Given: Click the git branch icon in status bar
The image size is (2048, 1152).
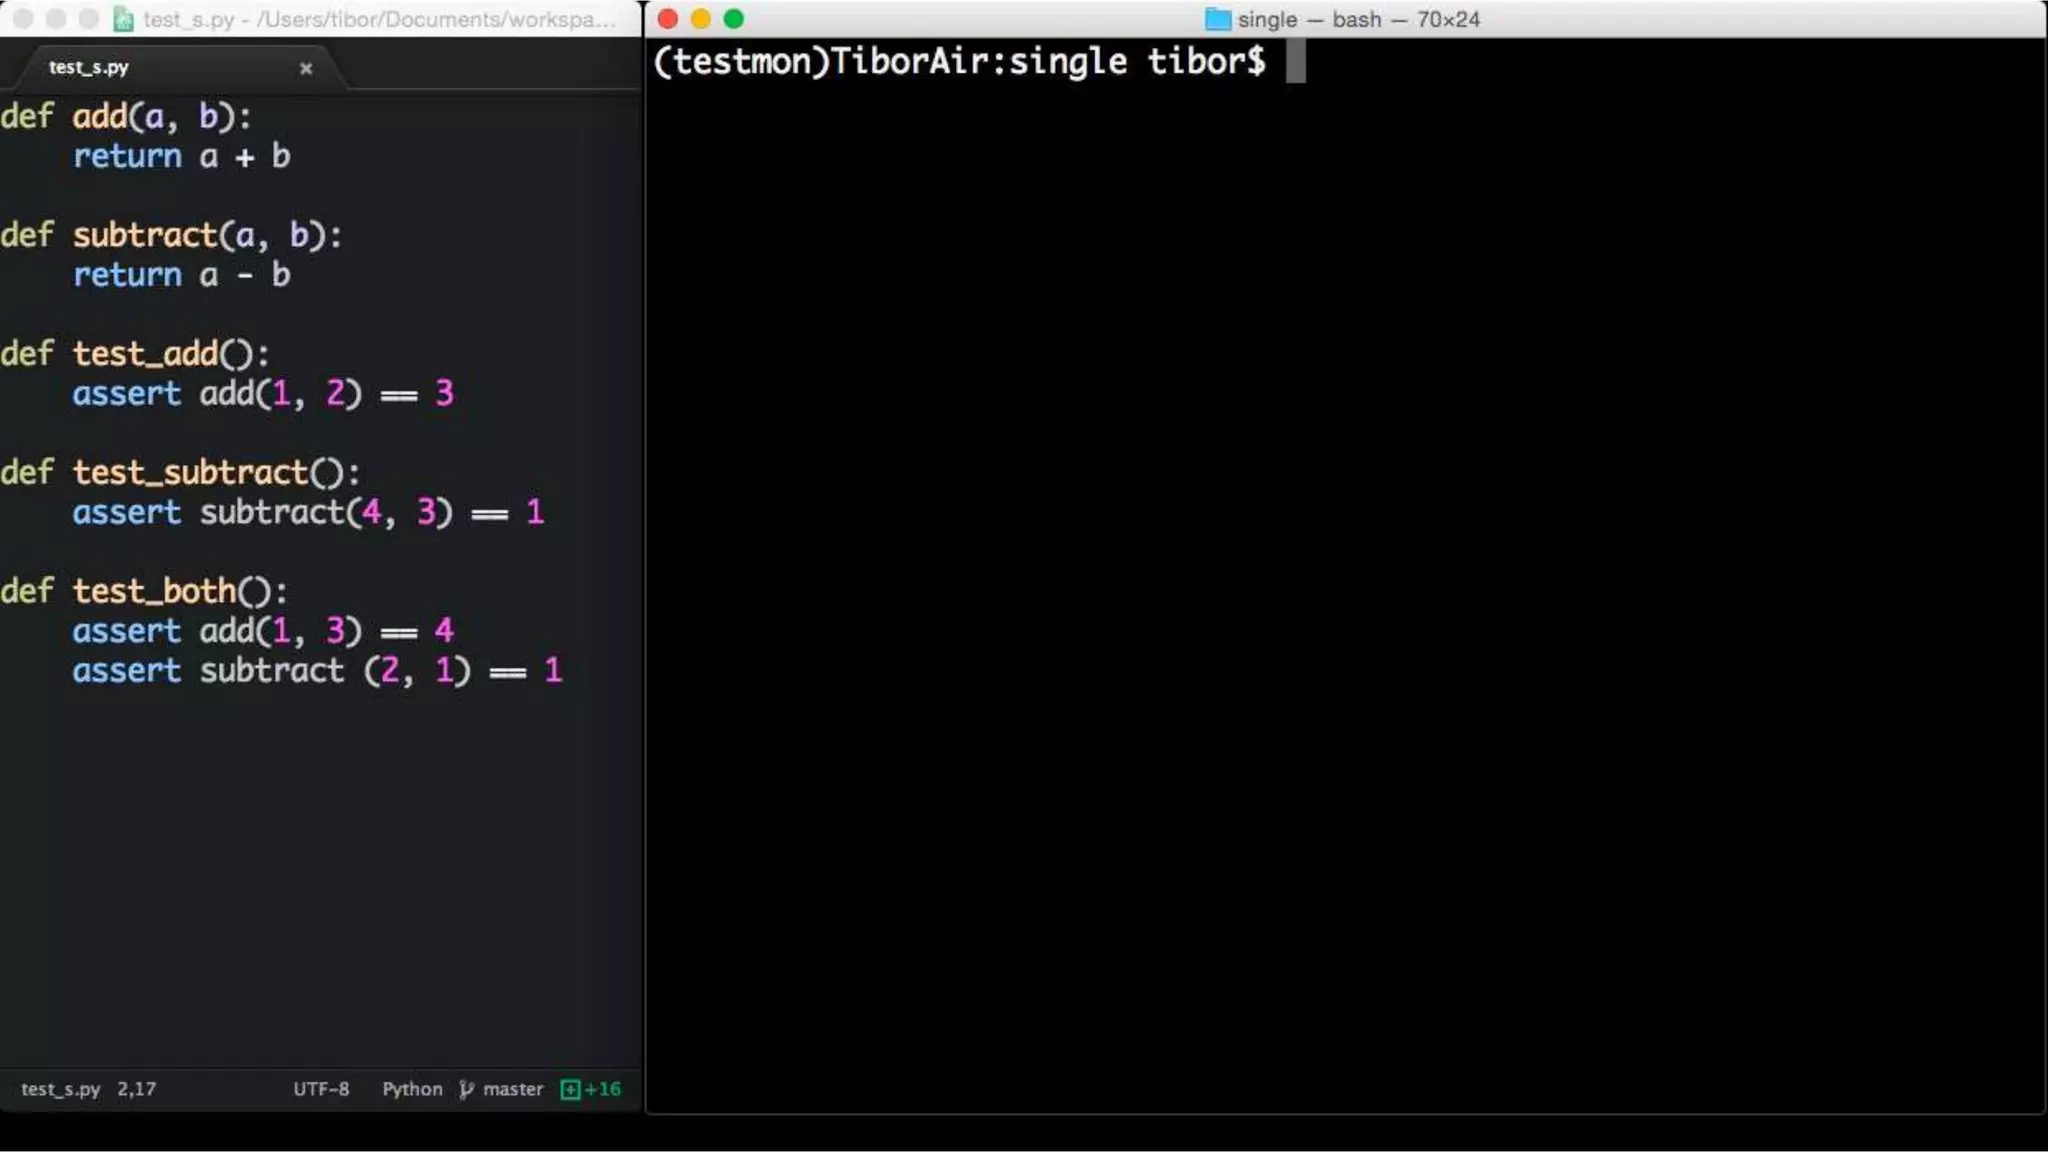Looking at the screenshot, I should (x=466, y=1089).
